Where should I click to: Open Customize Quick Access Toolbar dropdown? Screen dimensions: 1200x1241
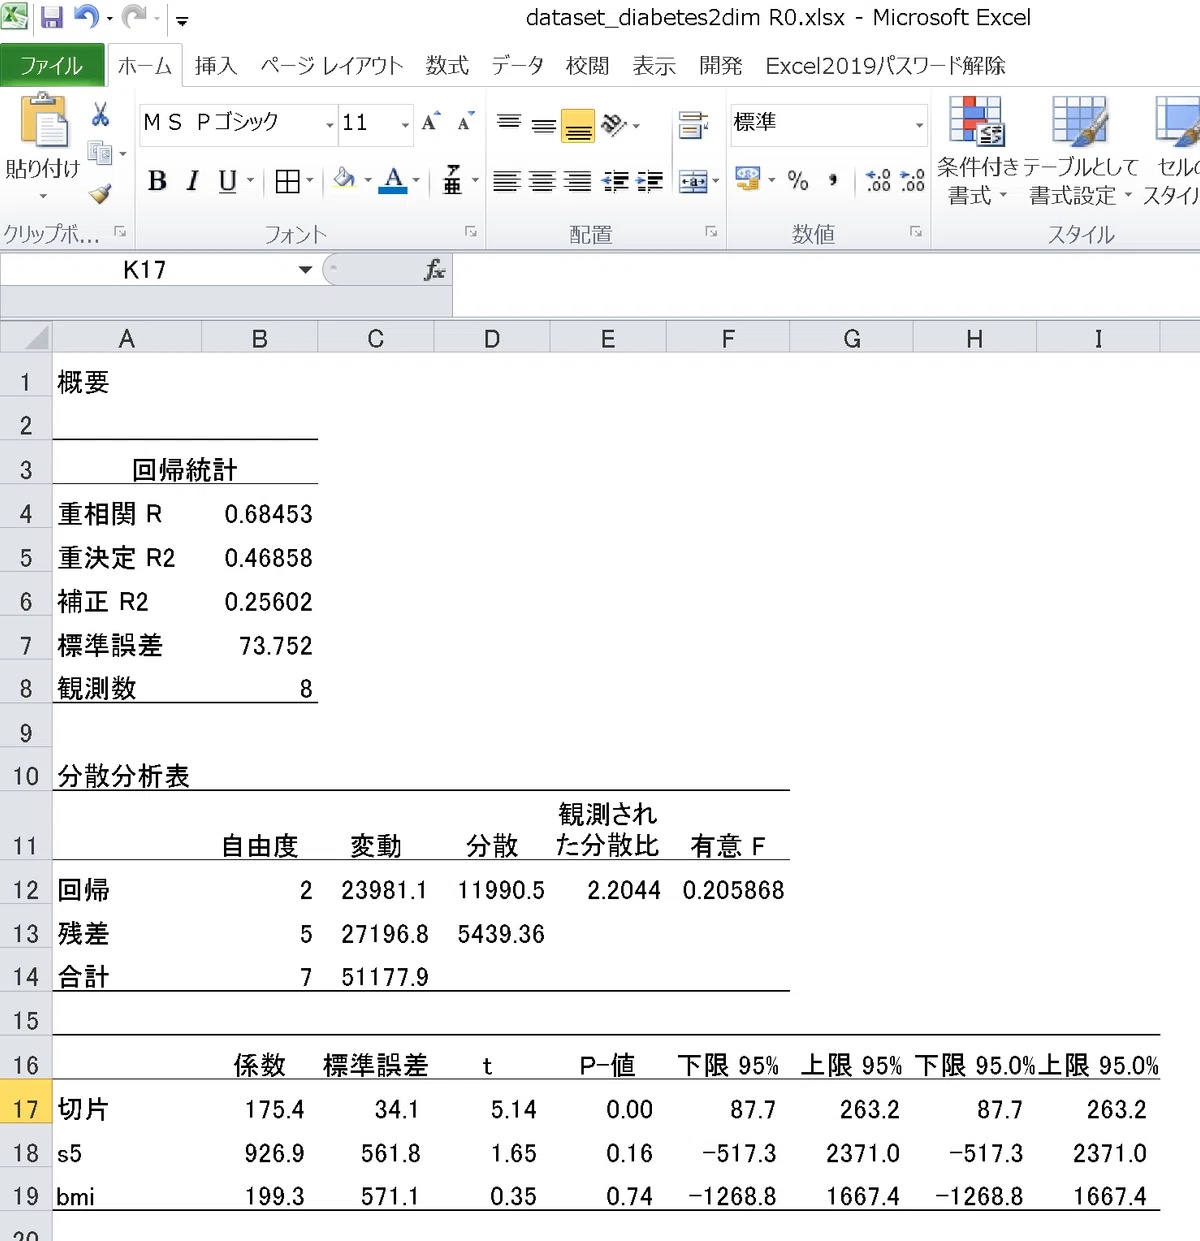click(181, 20)
